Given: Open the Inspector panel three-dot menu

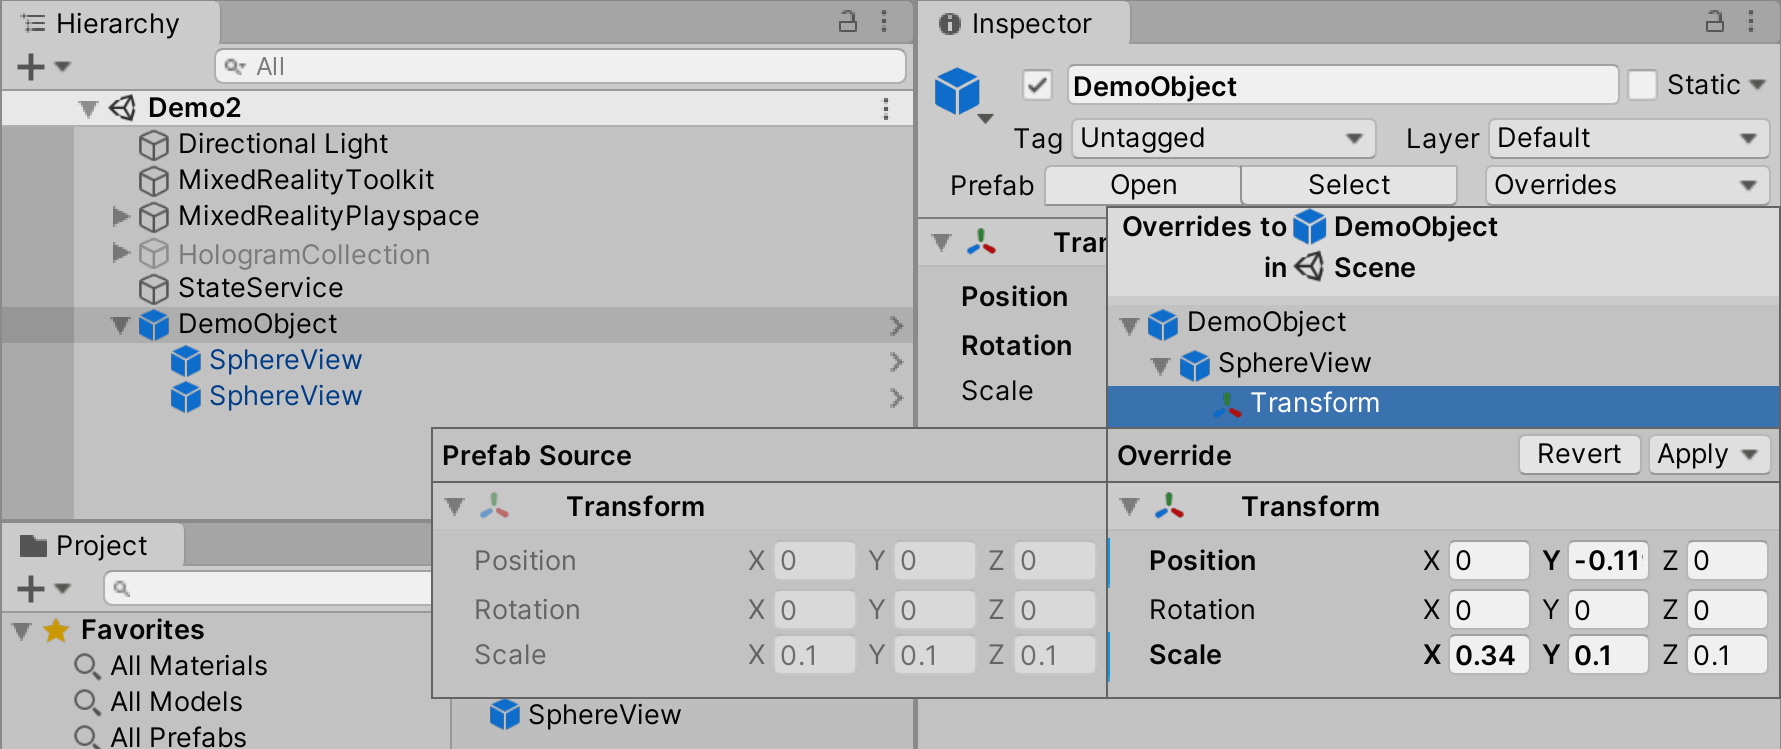Looking at the screenshot, I should tap(1751, 22).
